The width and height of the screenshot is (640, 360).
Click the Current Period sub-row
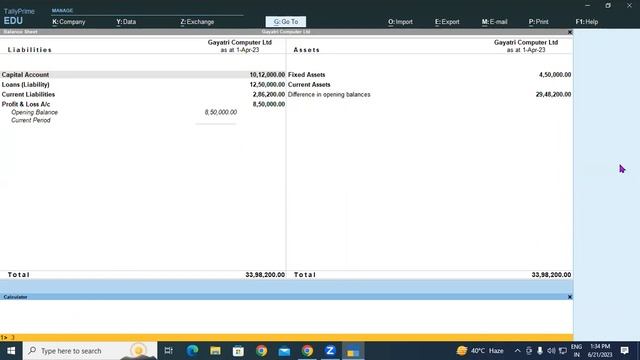tap(31, 120)
